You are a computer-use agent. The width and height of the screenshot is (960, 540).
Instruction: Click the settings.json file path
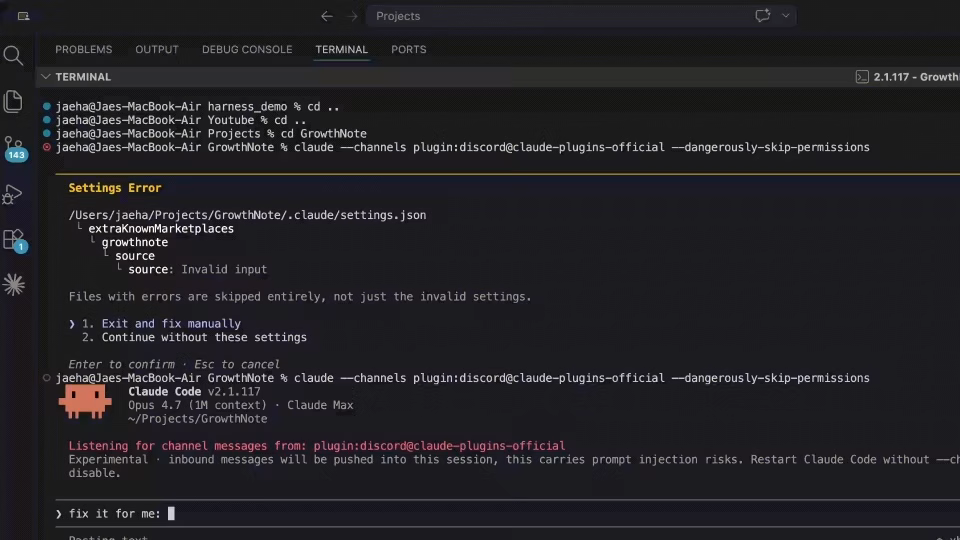[247, 215]
